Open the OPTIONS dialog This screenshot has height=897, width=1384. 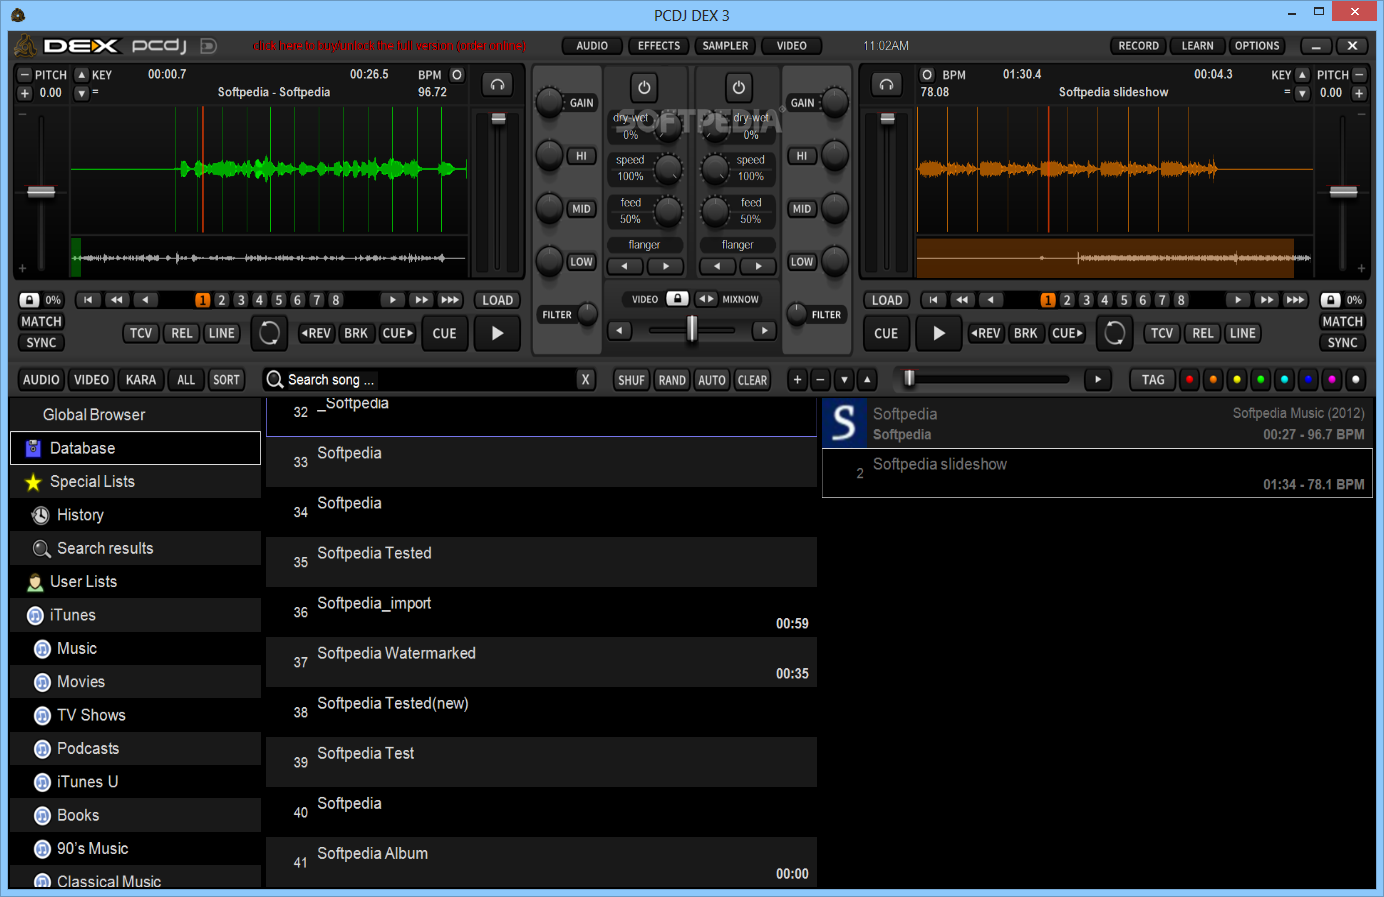[1257, 46]
